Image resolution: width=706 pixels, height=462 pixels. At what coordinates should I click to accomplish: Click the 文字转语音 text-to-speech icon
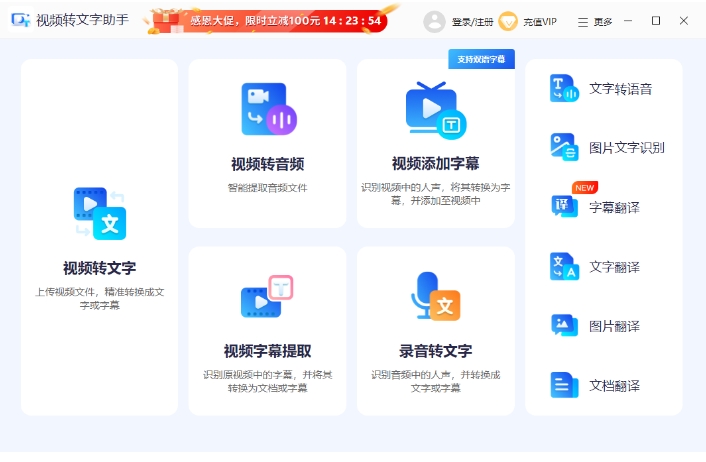tap(564, 88)
